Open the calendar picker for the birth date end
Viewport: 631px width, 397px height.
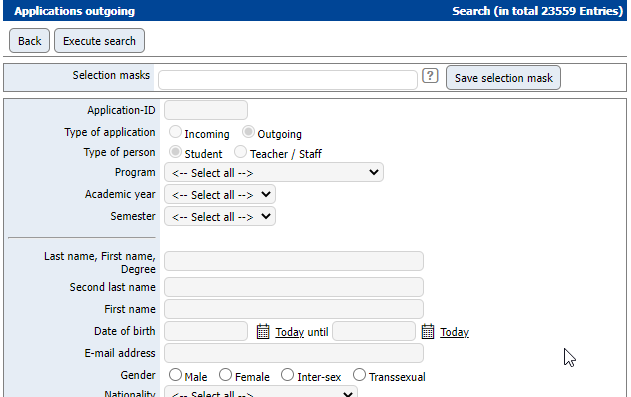point(428,331)
